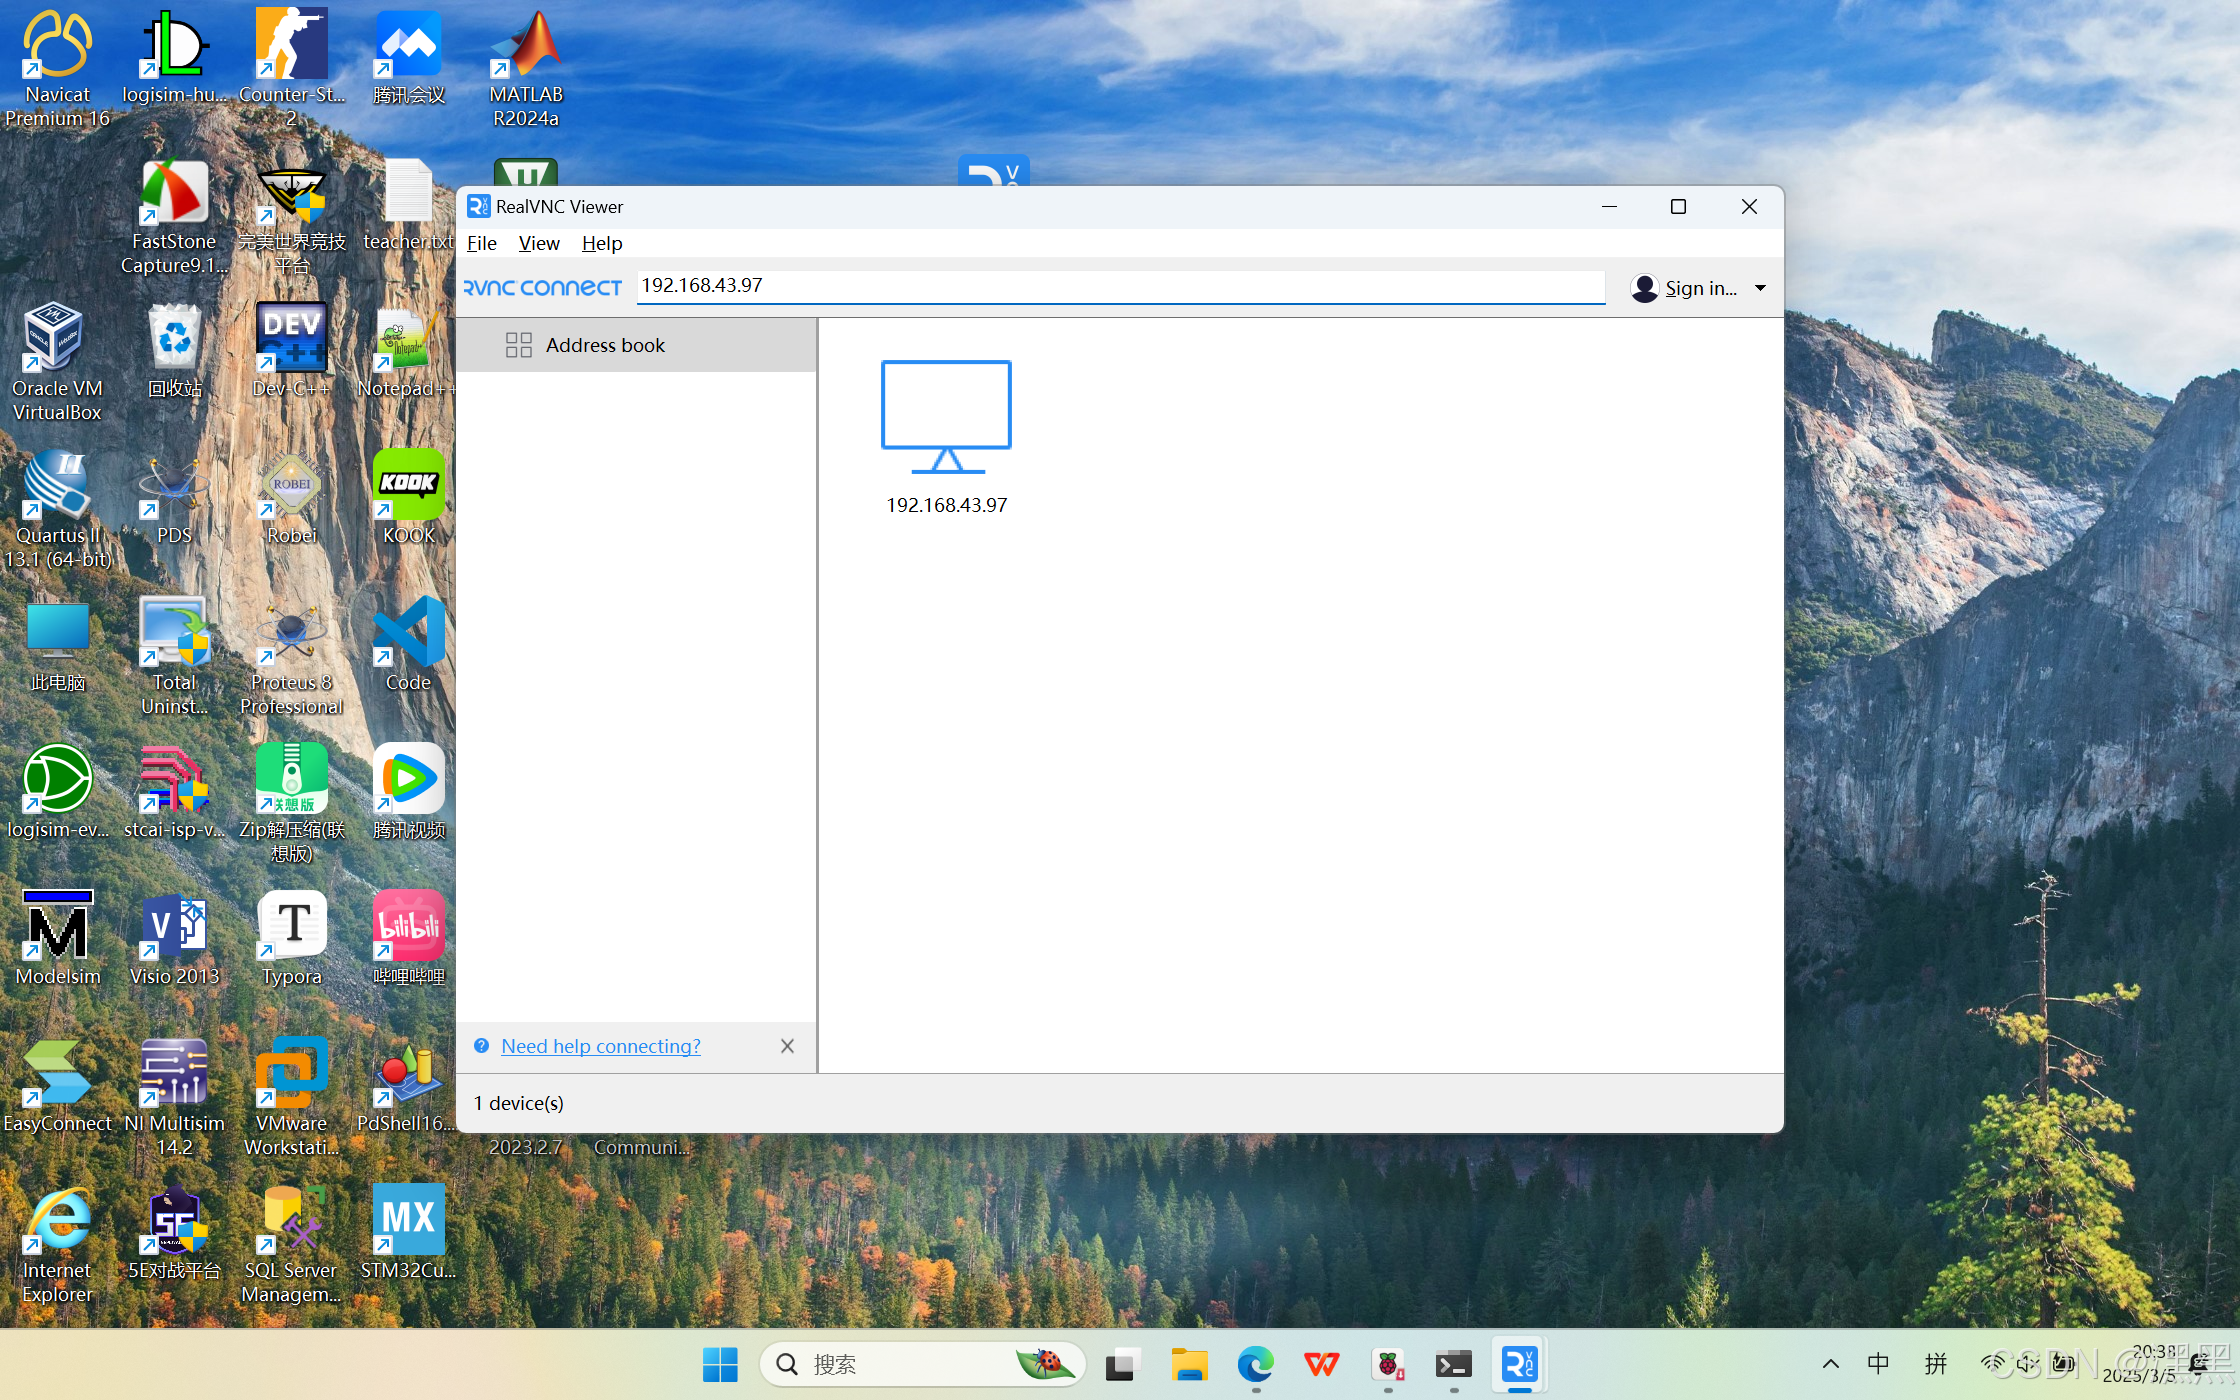Open the File menu

(x=481, y=243)
